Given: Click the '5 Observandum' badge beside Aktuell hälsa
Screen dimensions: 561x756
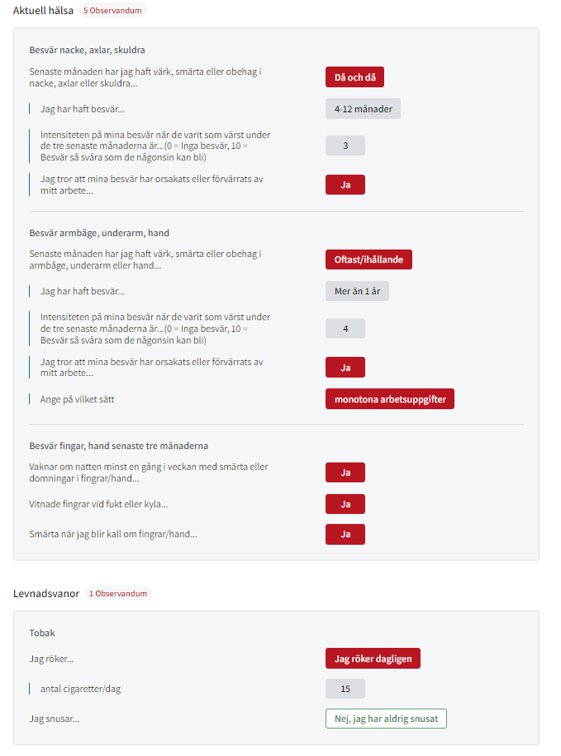Looking at the screenshot, I should tap(112, 10).
